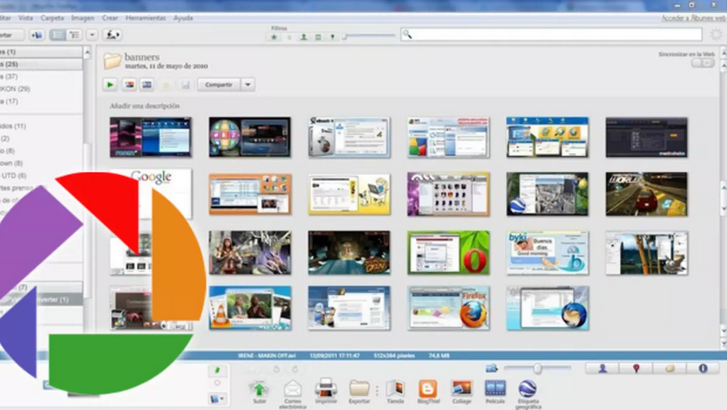Show the Properties info panel
This screenshot has height=410, width=727.
pyautogui.click(x=703, y=368)
